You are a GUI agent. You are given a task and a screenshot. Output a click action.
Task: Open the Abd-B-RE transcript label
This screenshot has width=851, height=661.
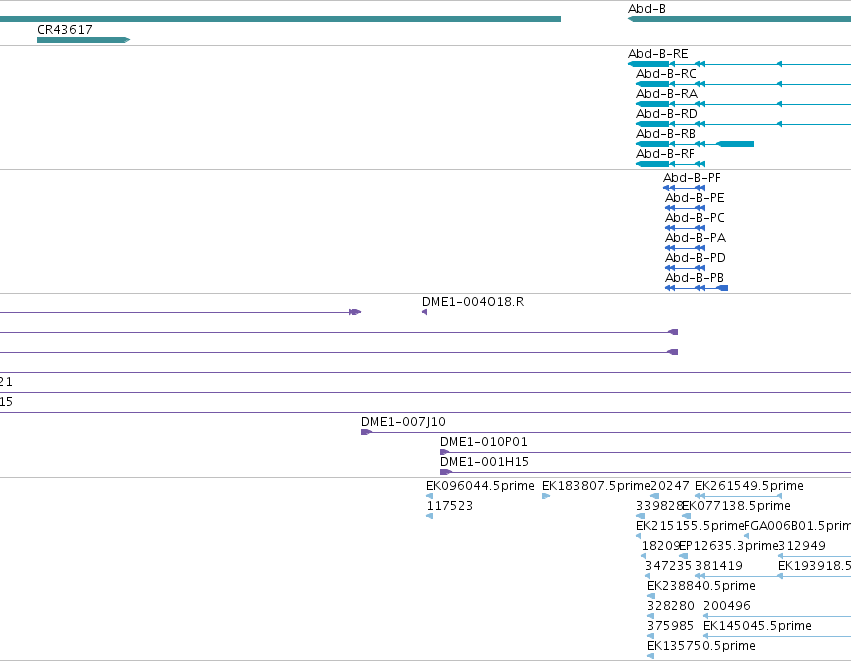(658, 54)
